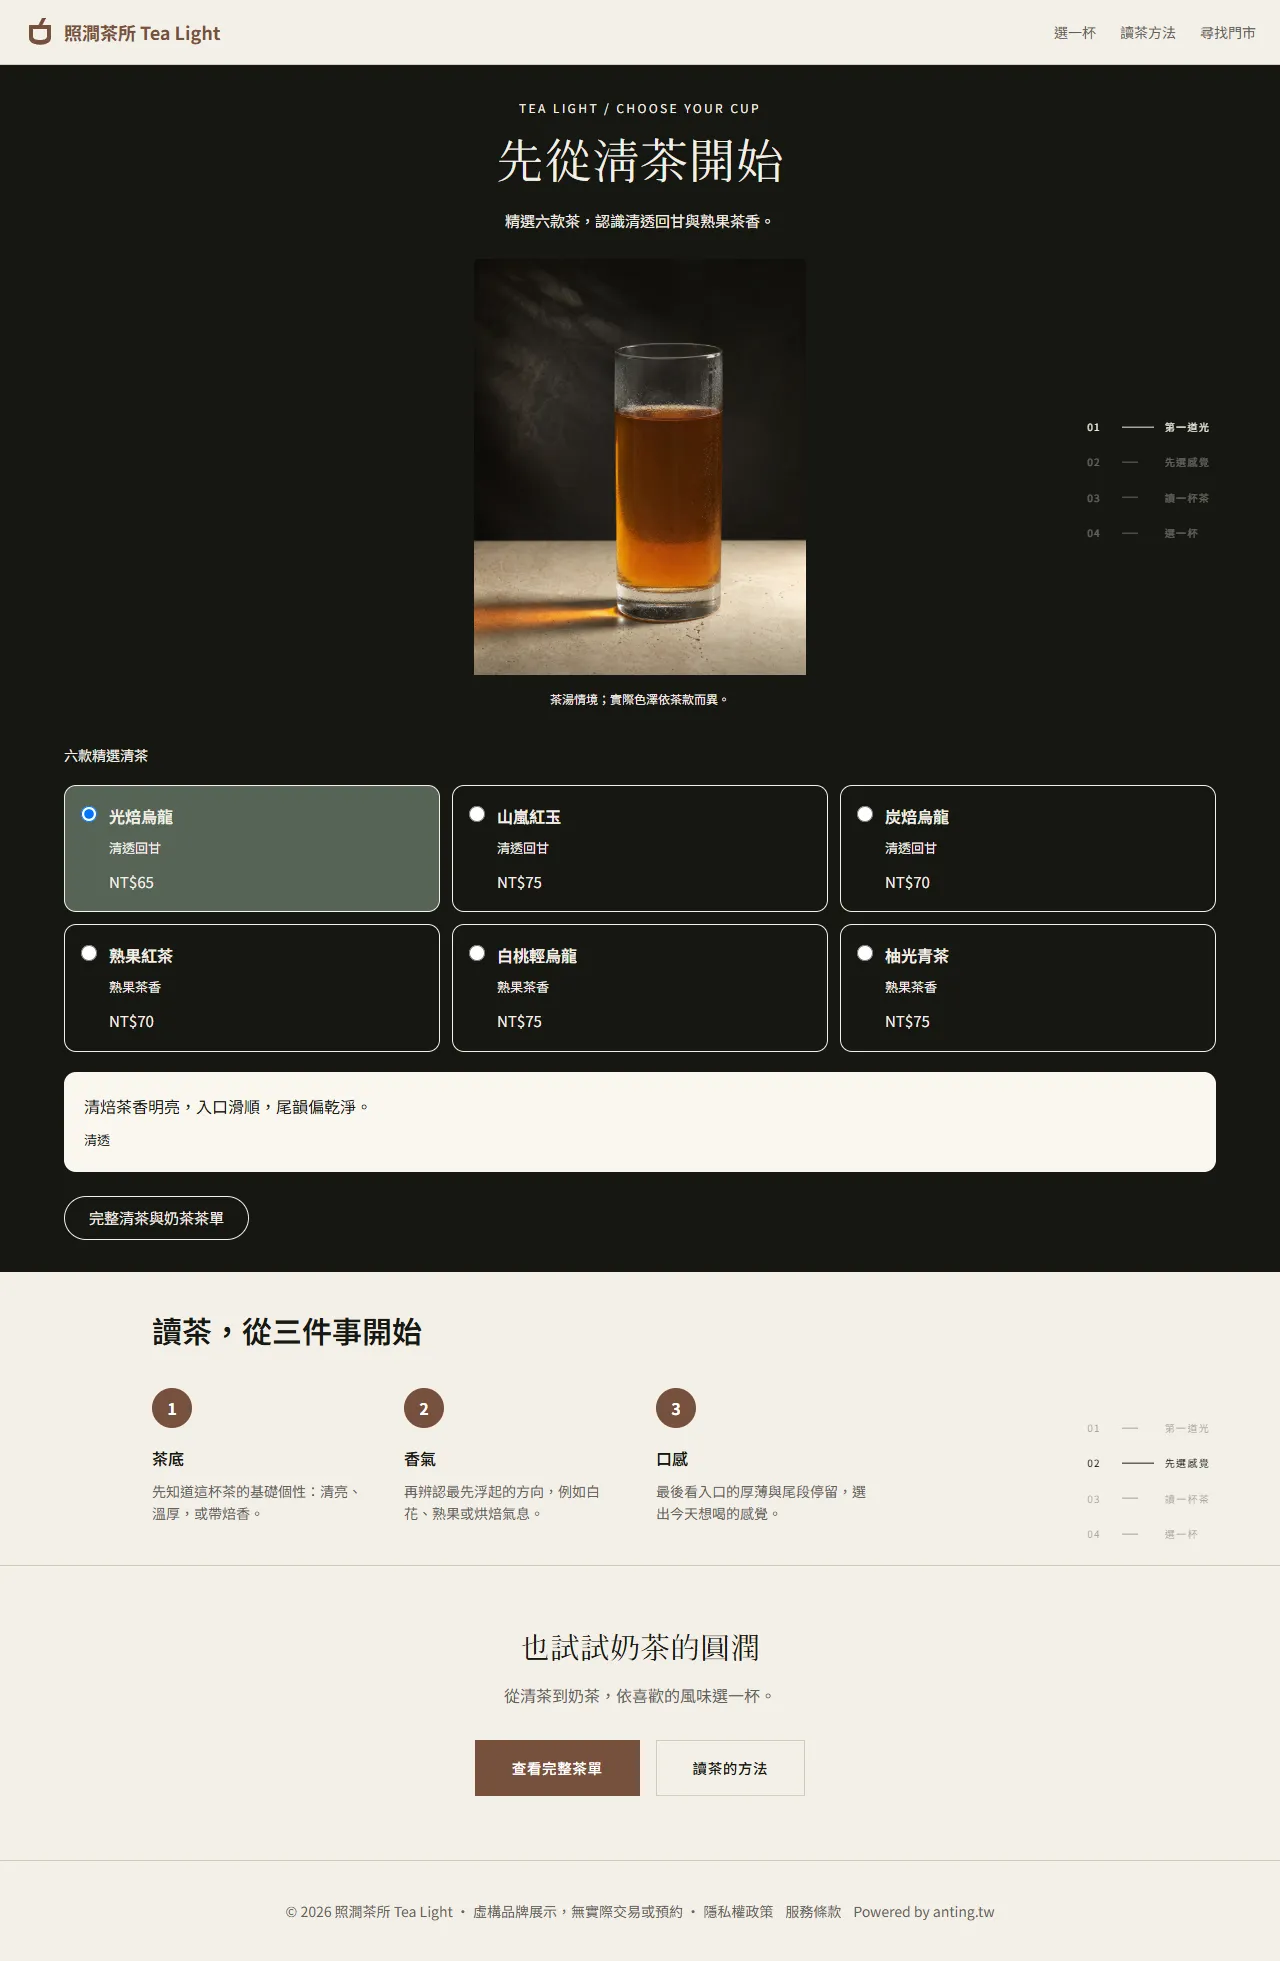Select the 白桃輕烏龍 radio option
The height and width of the screenshot is (1961, 1280).
coord(477,953)
